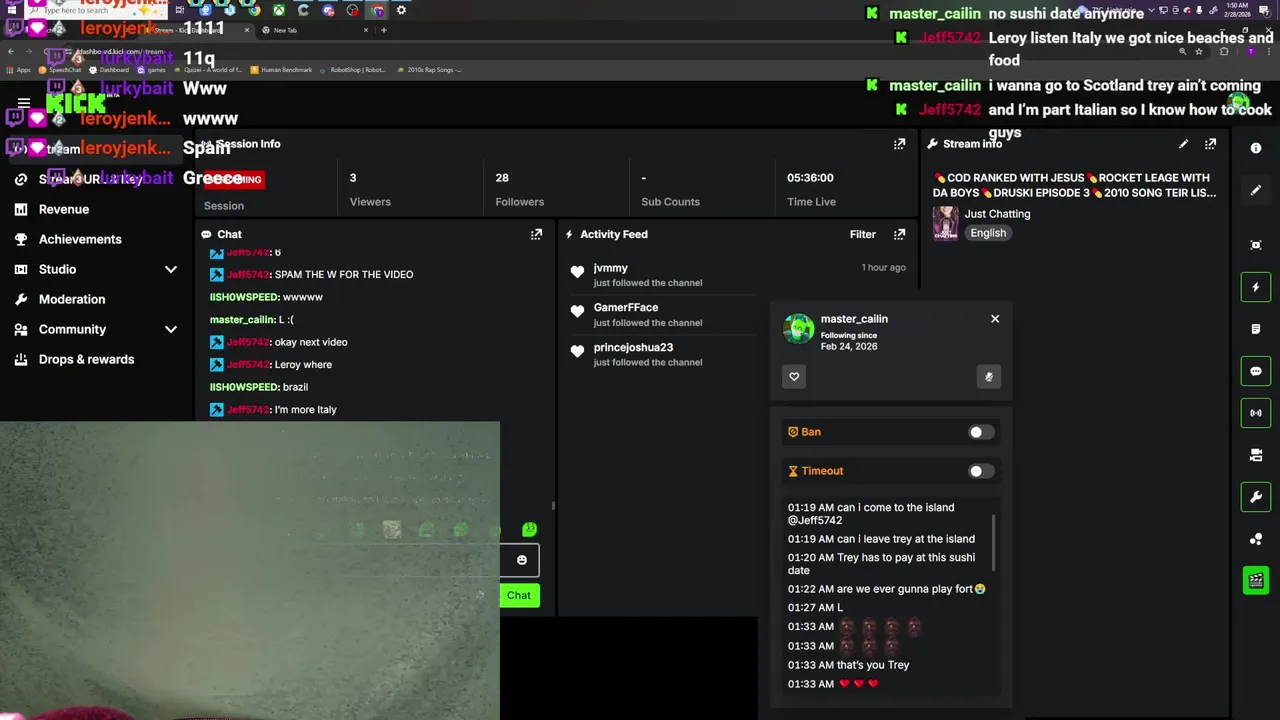Click the "01:27 AM L" message
This screenshot has height=720, width=1280.
click(815, 608)
